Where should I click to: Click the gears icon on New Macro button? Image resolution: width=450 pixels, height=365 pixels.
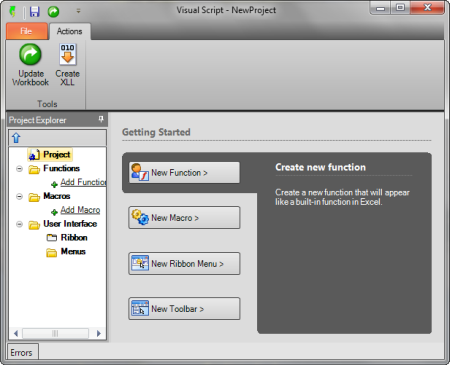click(140, 217)
